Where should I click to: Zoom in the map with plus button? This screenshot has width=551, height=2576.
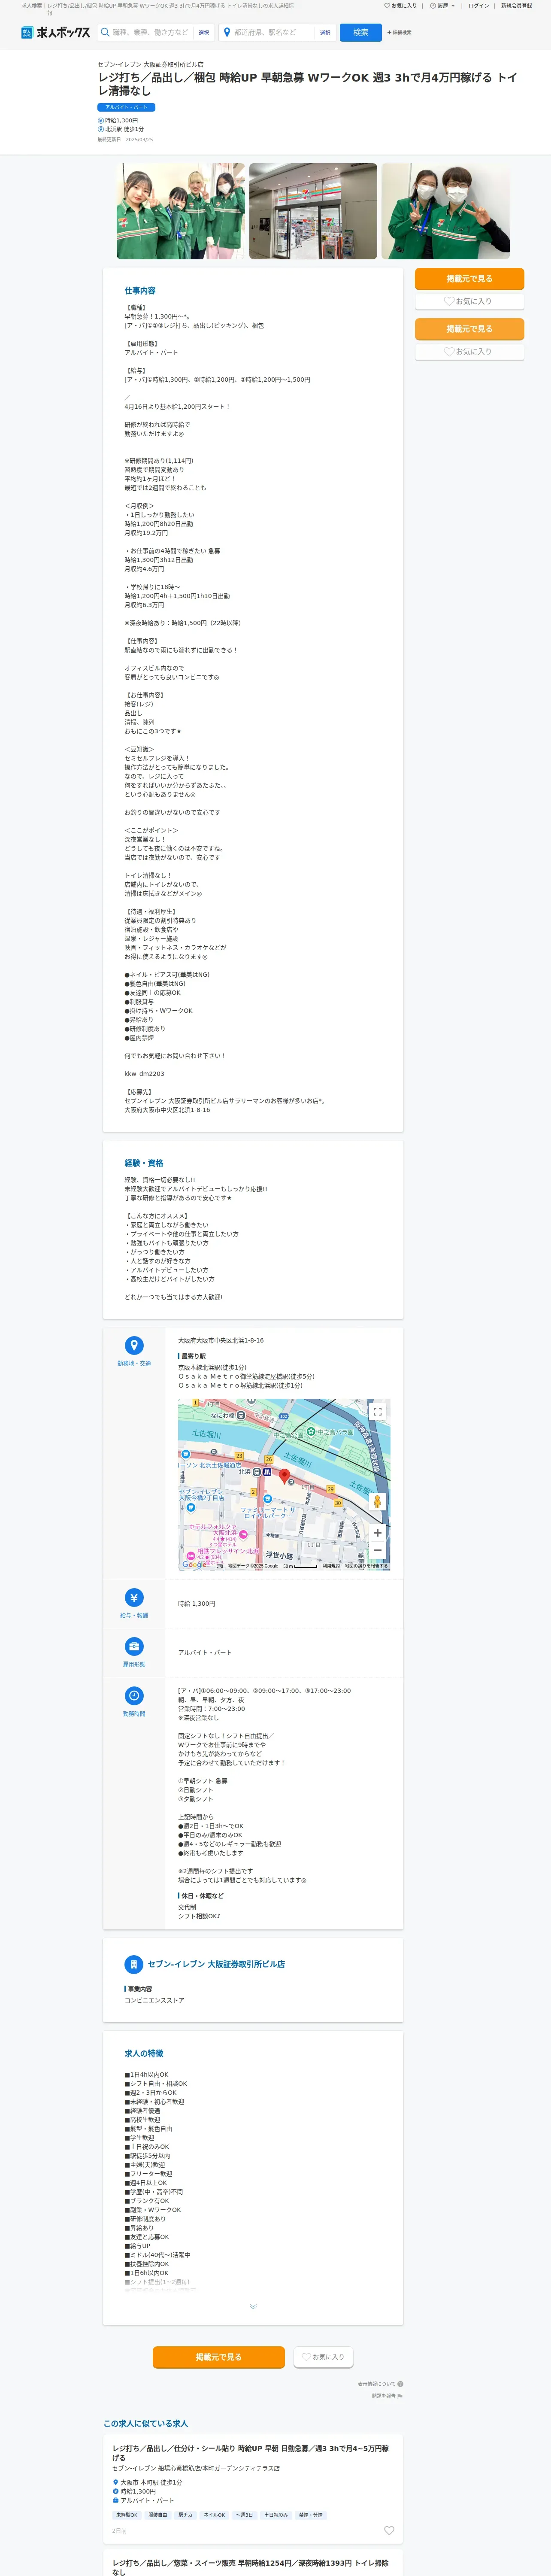(377, 1533)
